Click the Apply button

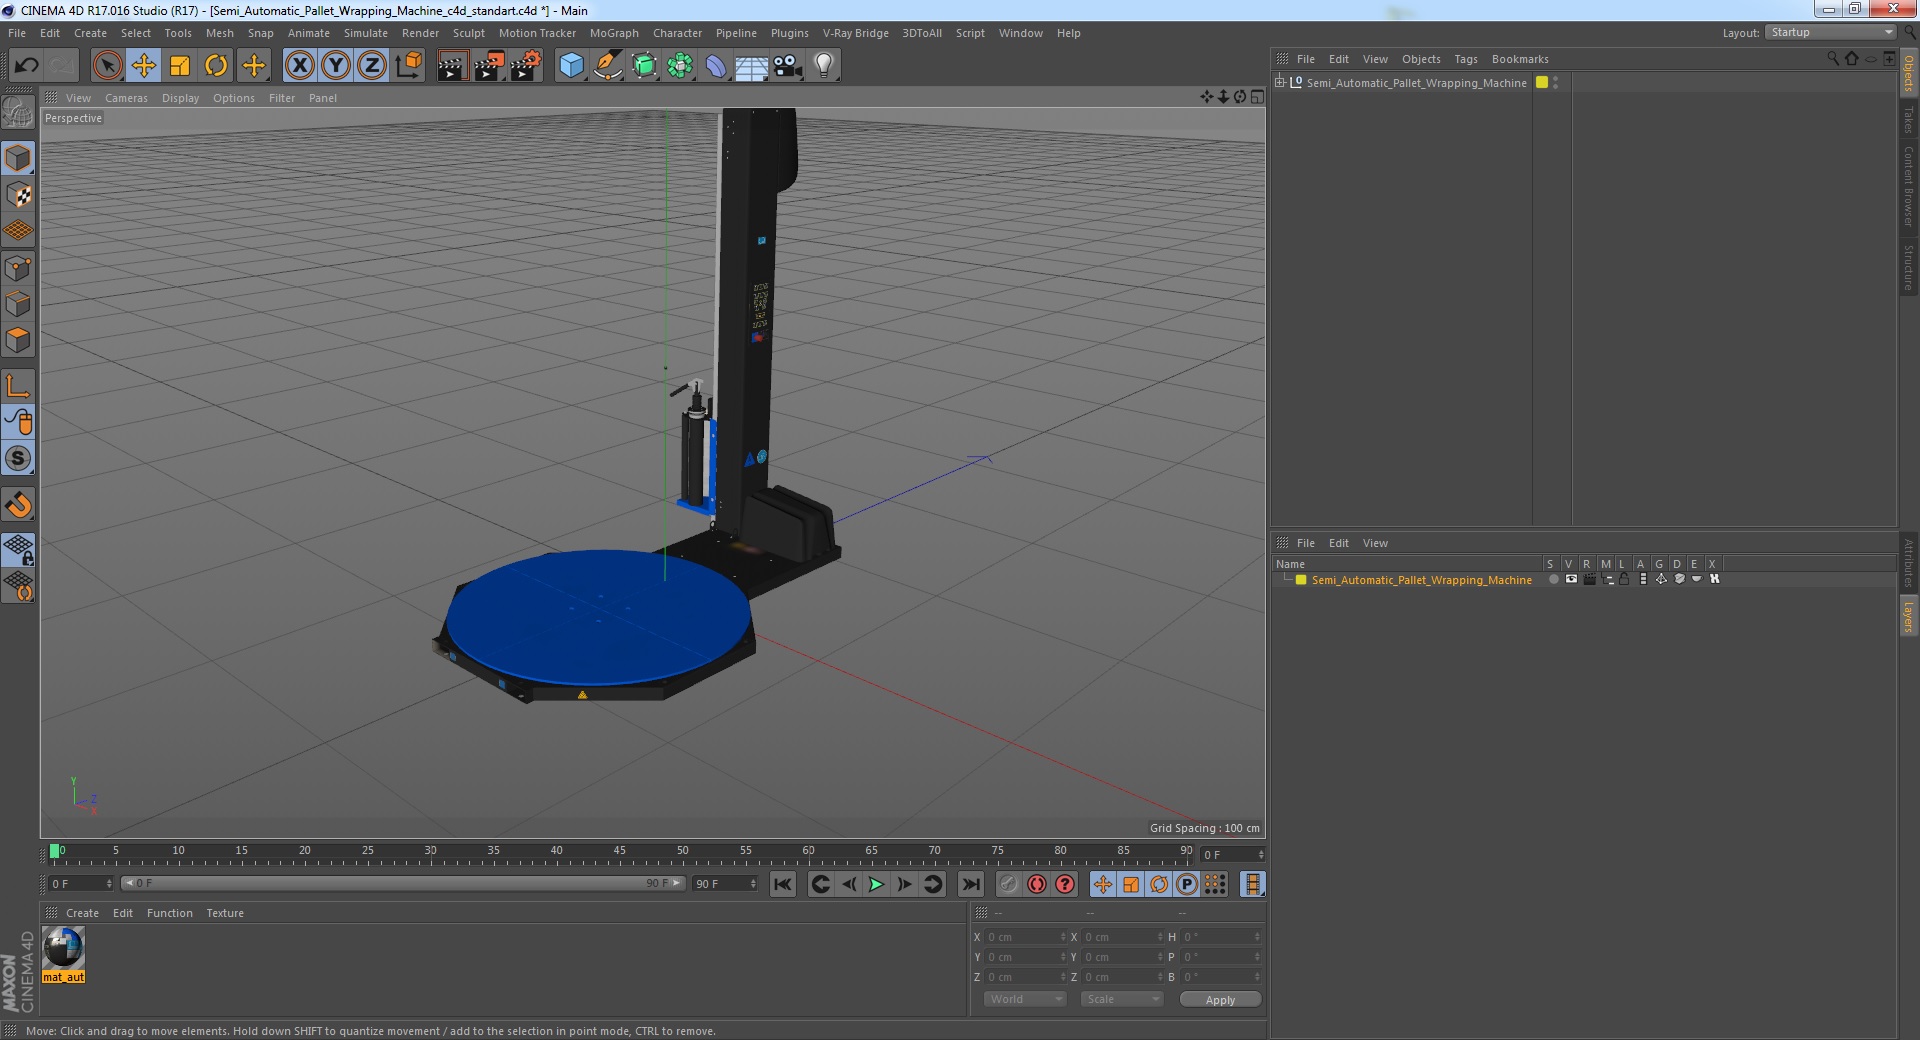pos(1220,999)
